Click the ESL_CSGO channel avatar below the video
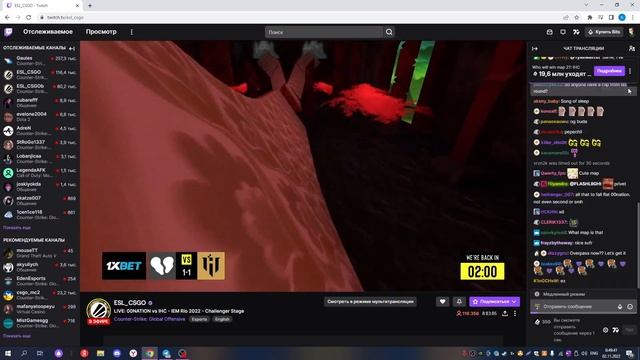 tap(98, 310)
